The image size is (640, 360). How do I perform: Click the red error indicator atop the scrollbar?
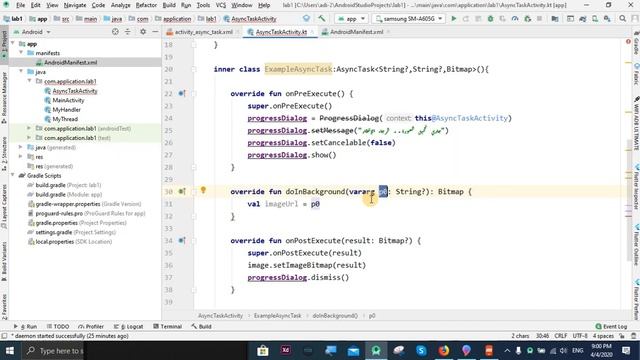click(628, 42)
